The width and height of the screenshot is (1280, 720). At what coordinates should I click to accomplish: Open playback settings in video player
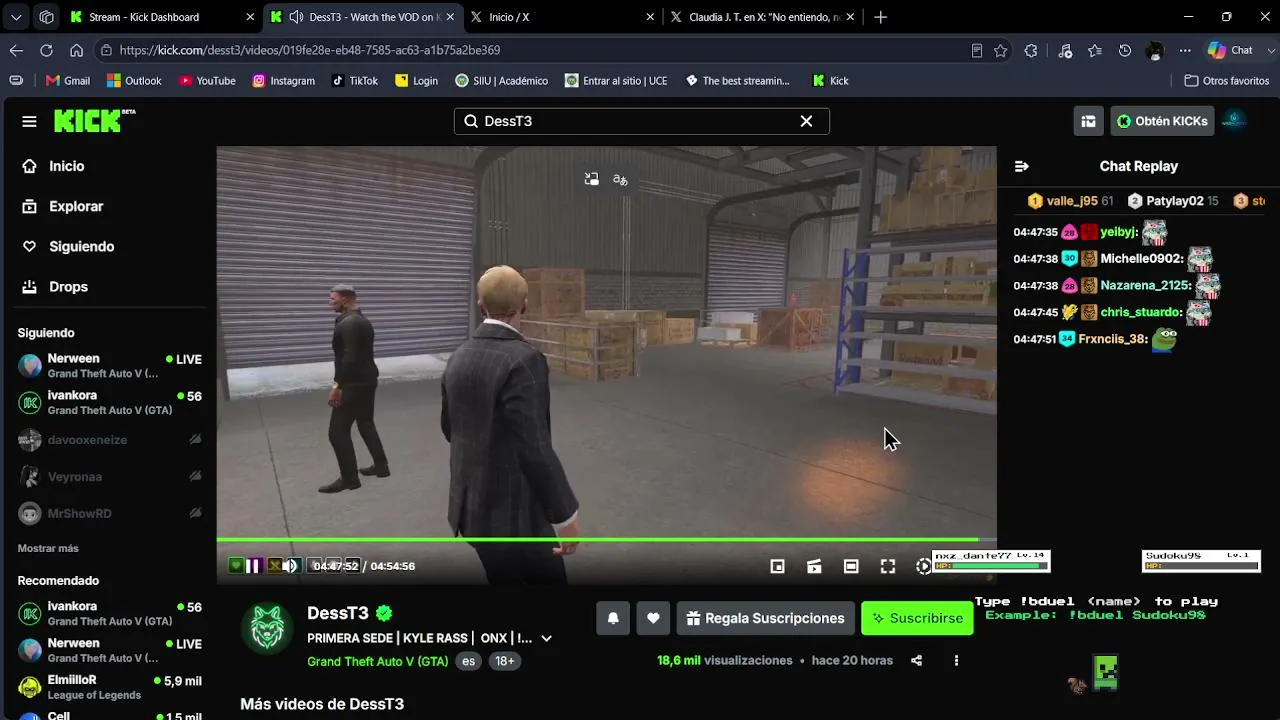(x=923, y=566)
